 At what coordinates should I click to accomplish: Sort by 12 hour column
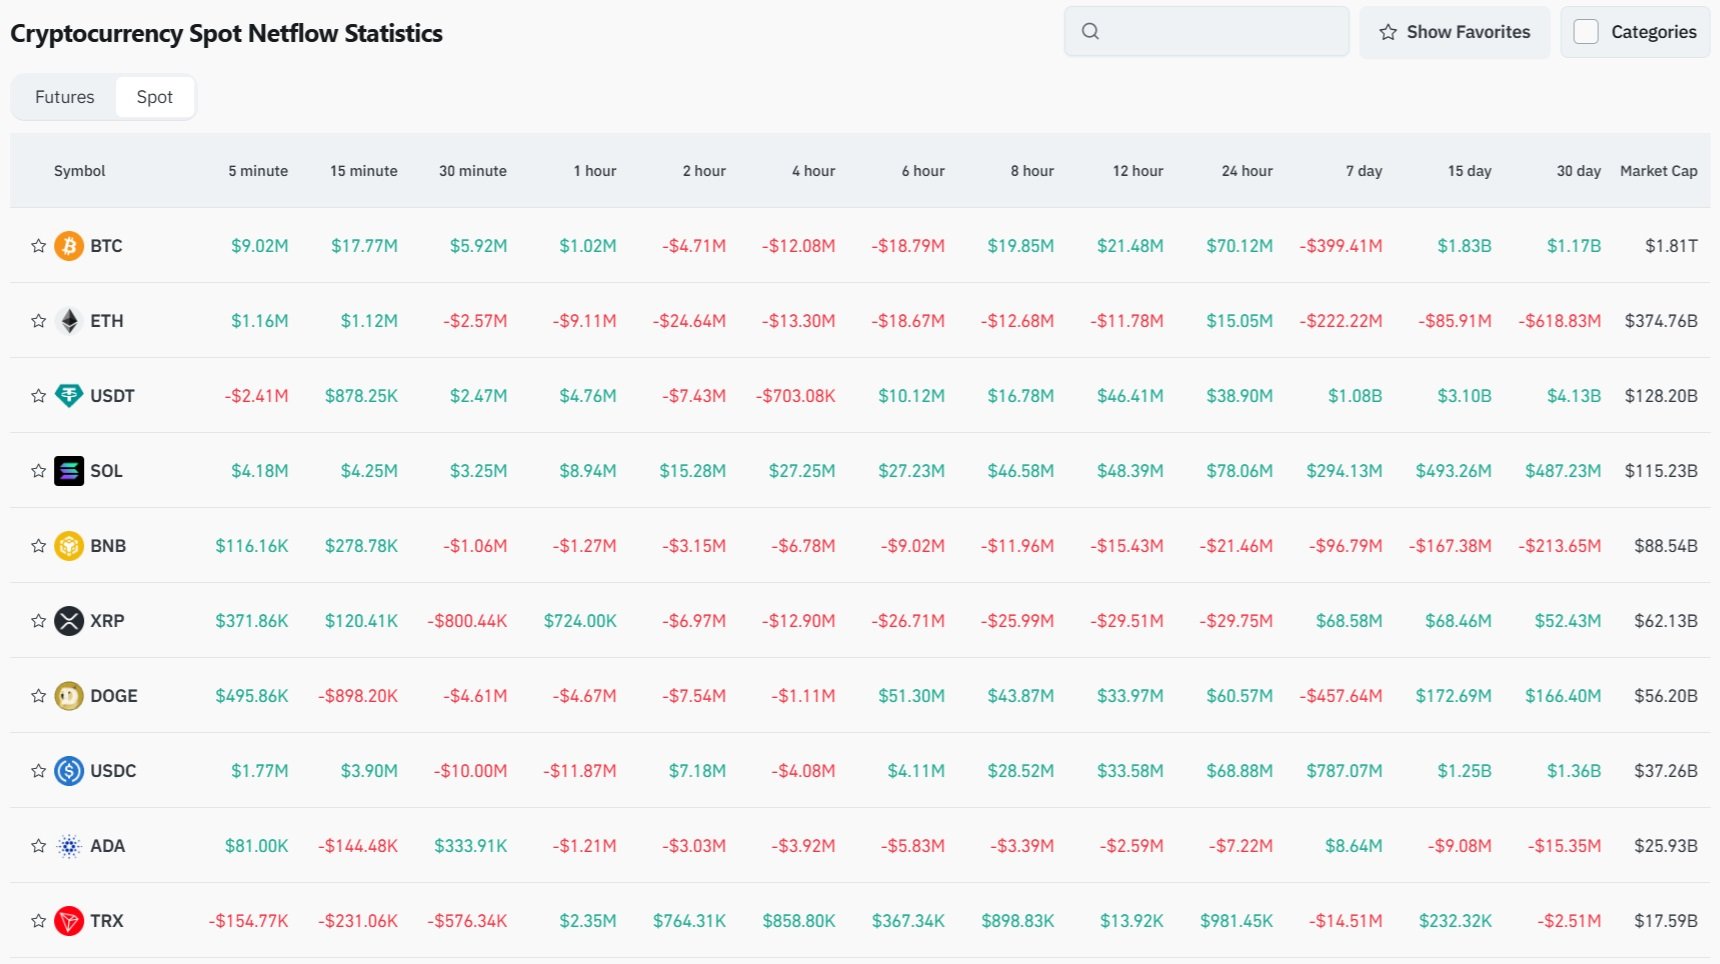[x=1138, y=171]
